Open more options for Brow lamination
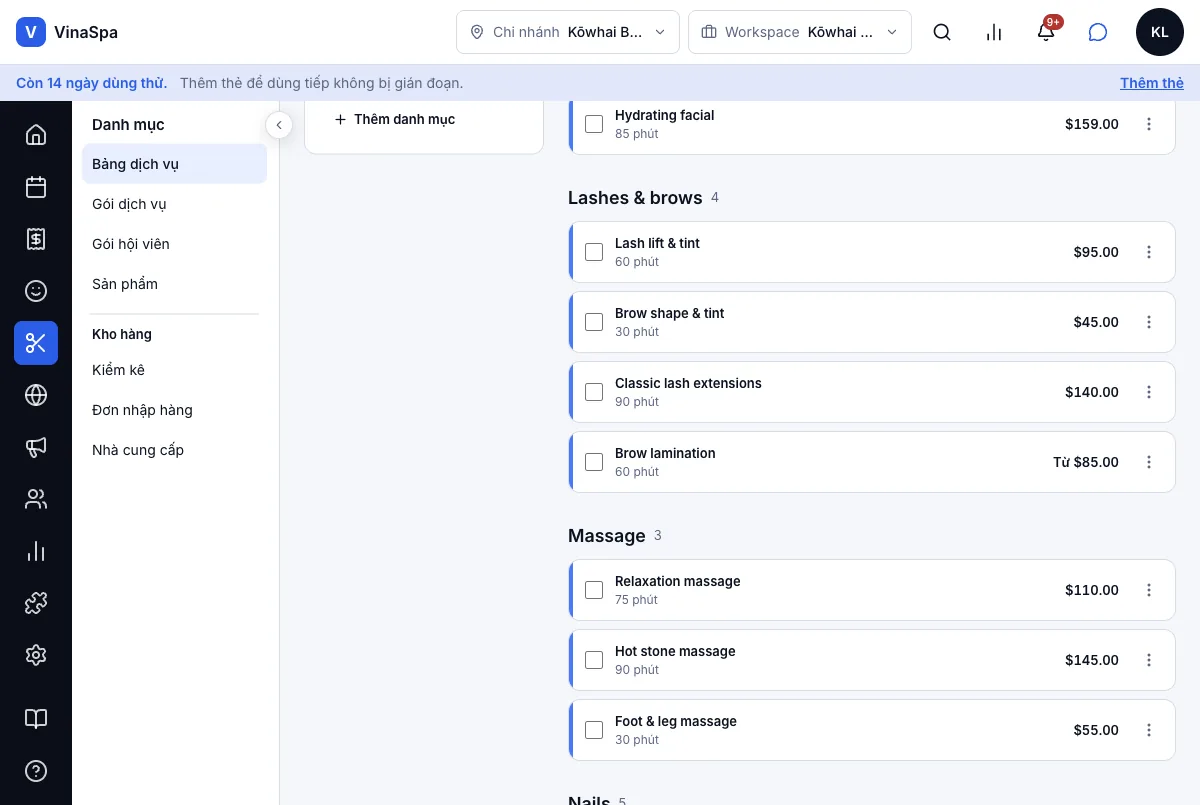This screenshot has width=1200, height=805. point(1149,462)
